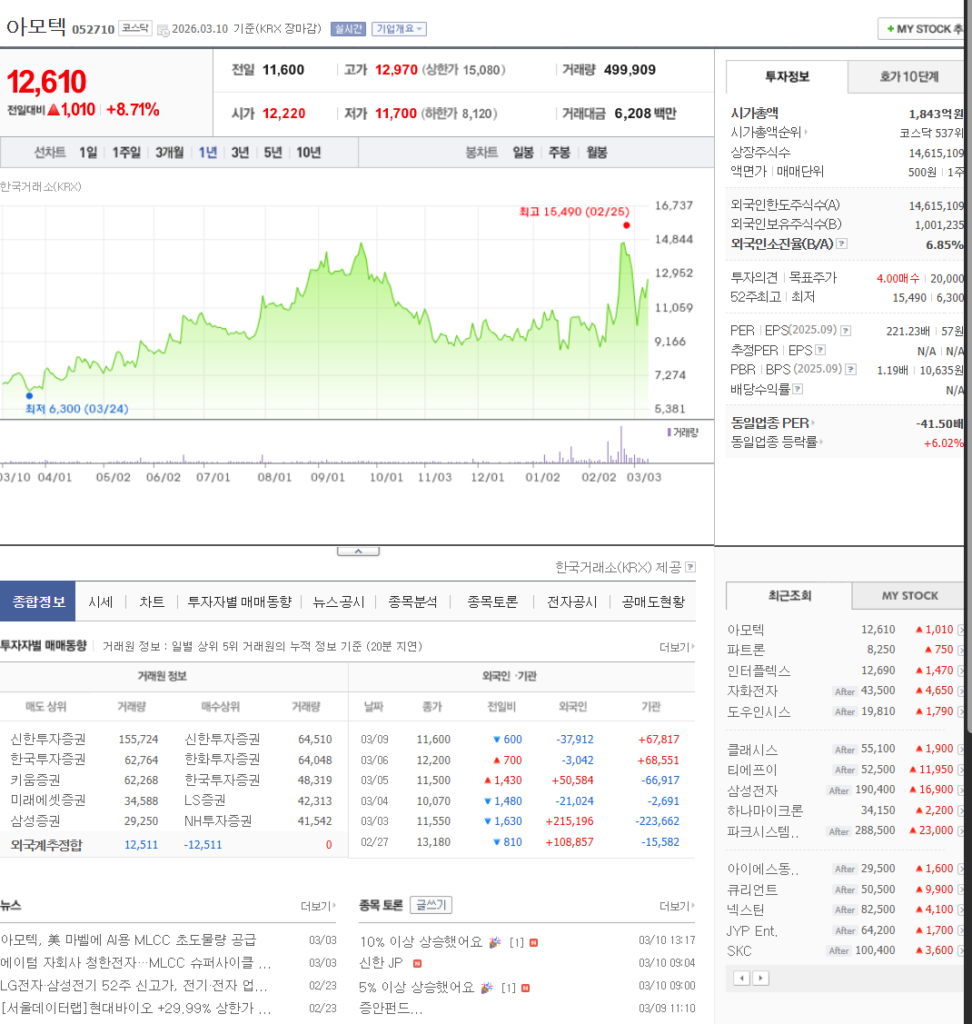This screenshot has height=1024, width=972.
Task: Switch to the 종목토론 tab
Action: (492, 602)
